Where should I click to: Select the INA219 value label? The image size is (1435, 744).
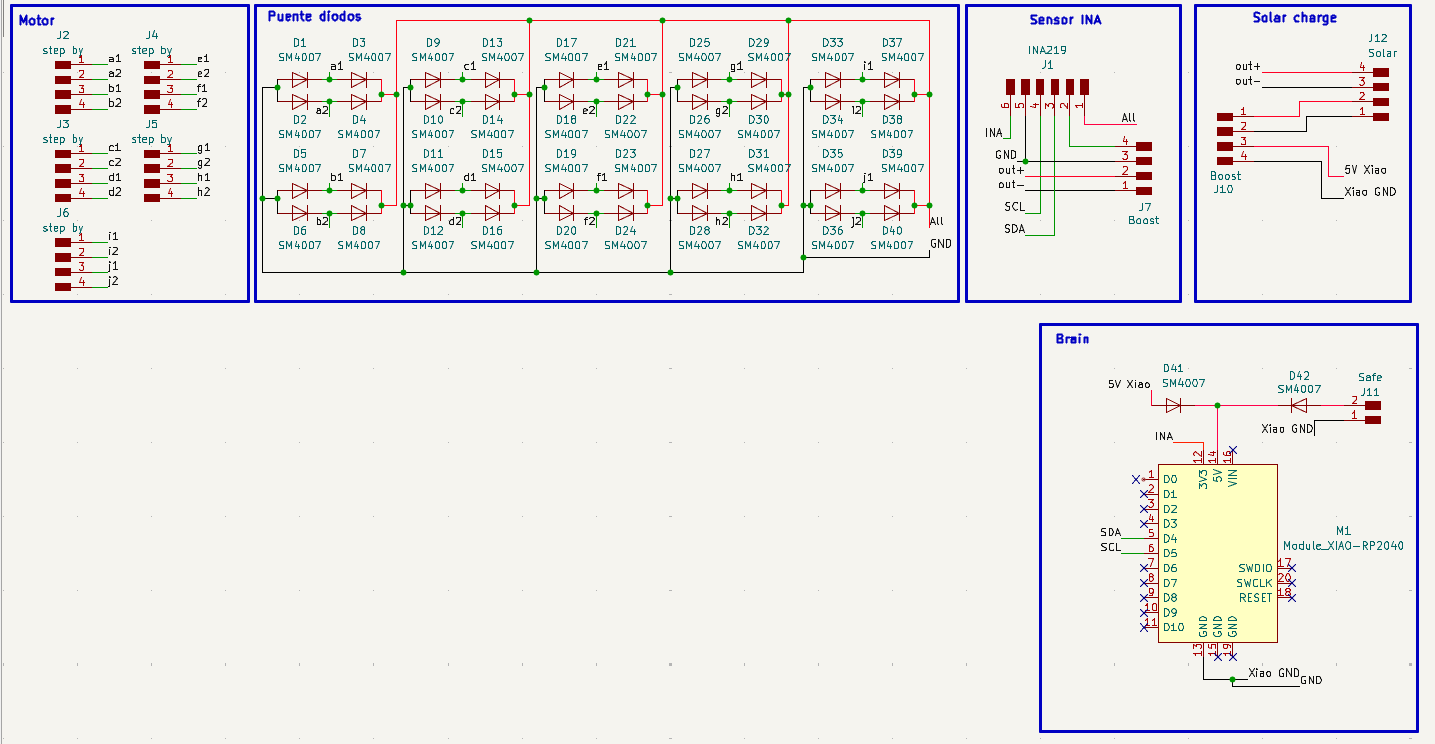[1047, 50]
